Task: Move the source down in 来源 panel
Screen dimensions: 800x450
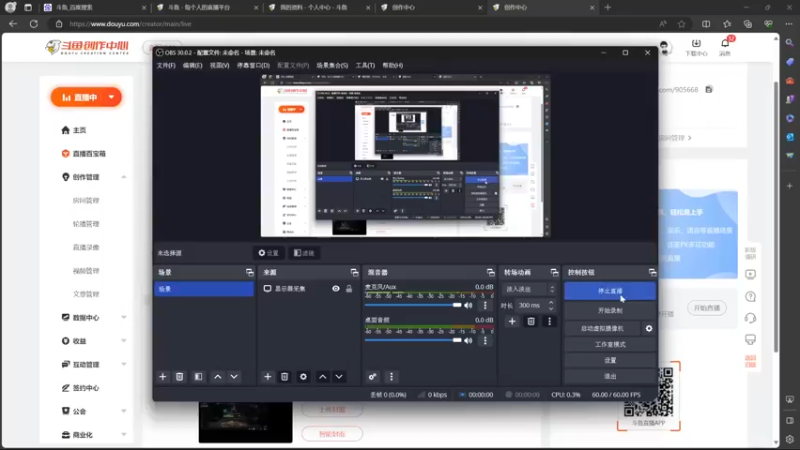Action: pyautogui.click(x=339, y=377)
